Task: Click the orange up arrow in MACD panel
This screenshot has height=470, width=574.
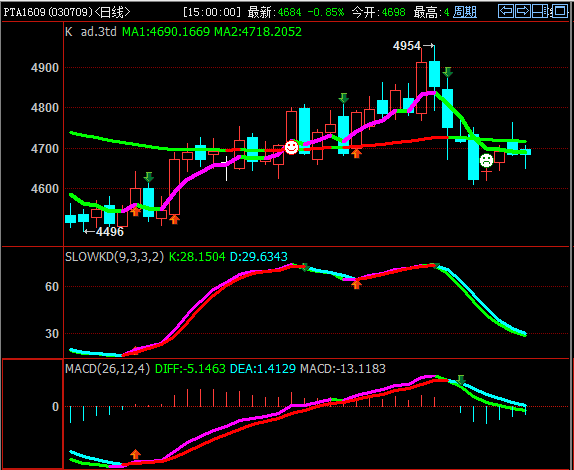Action: tap(135, 454)
